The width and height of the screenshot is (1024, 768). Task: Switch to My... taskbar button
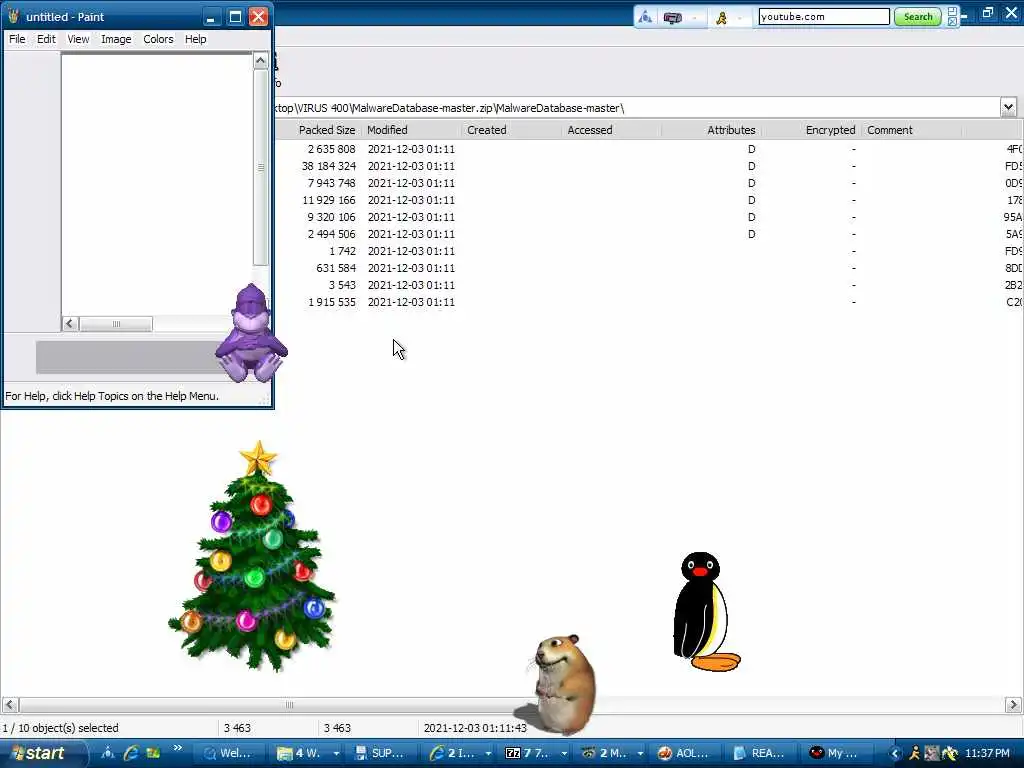(x=839, y=753)
